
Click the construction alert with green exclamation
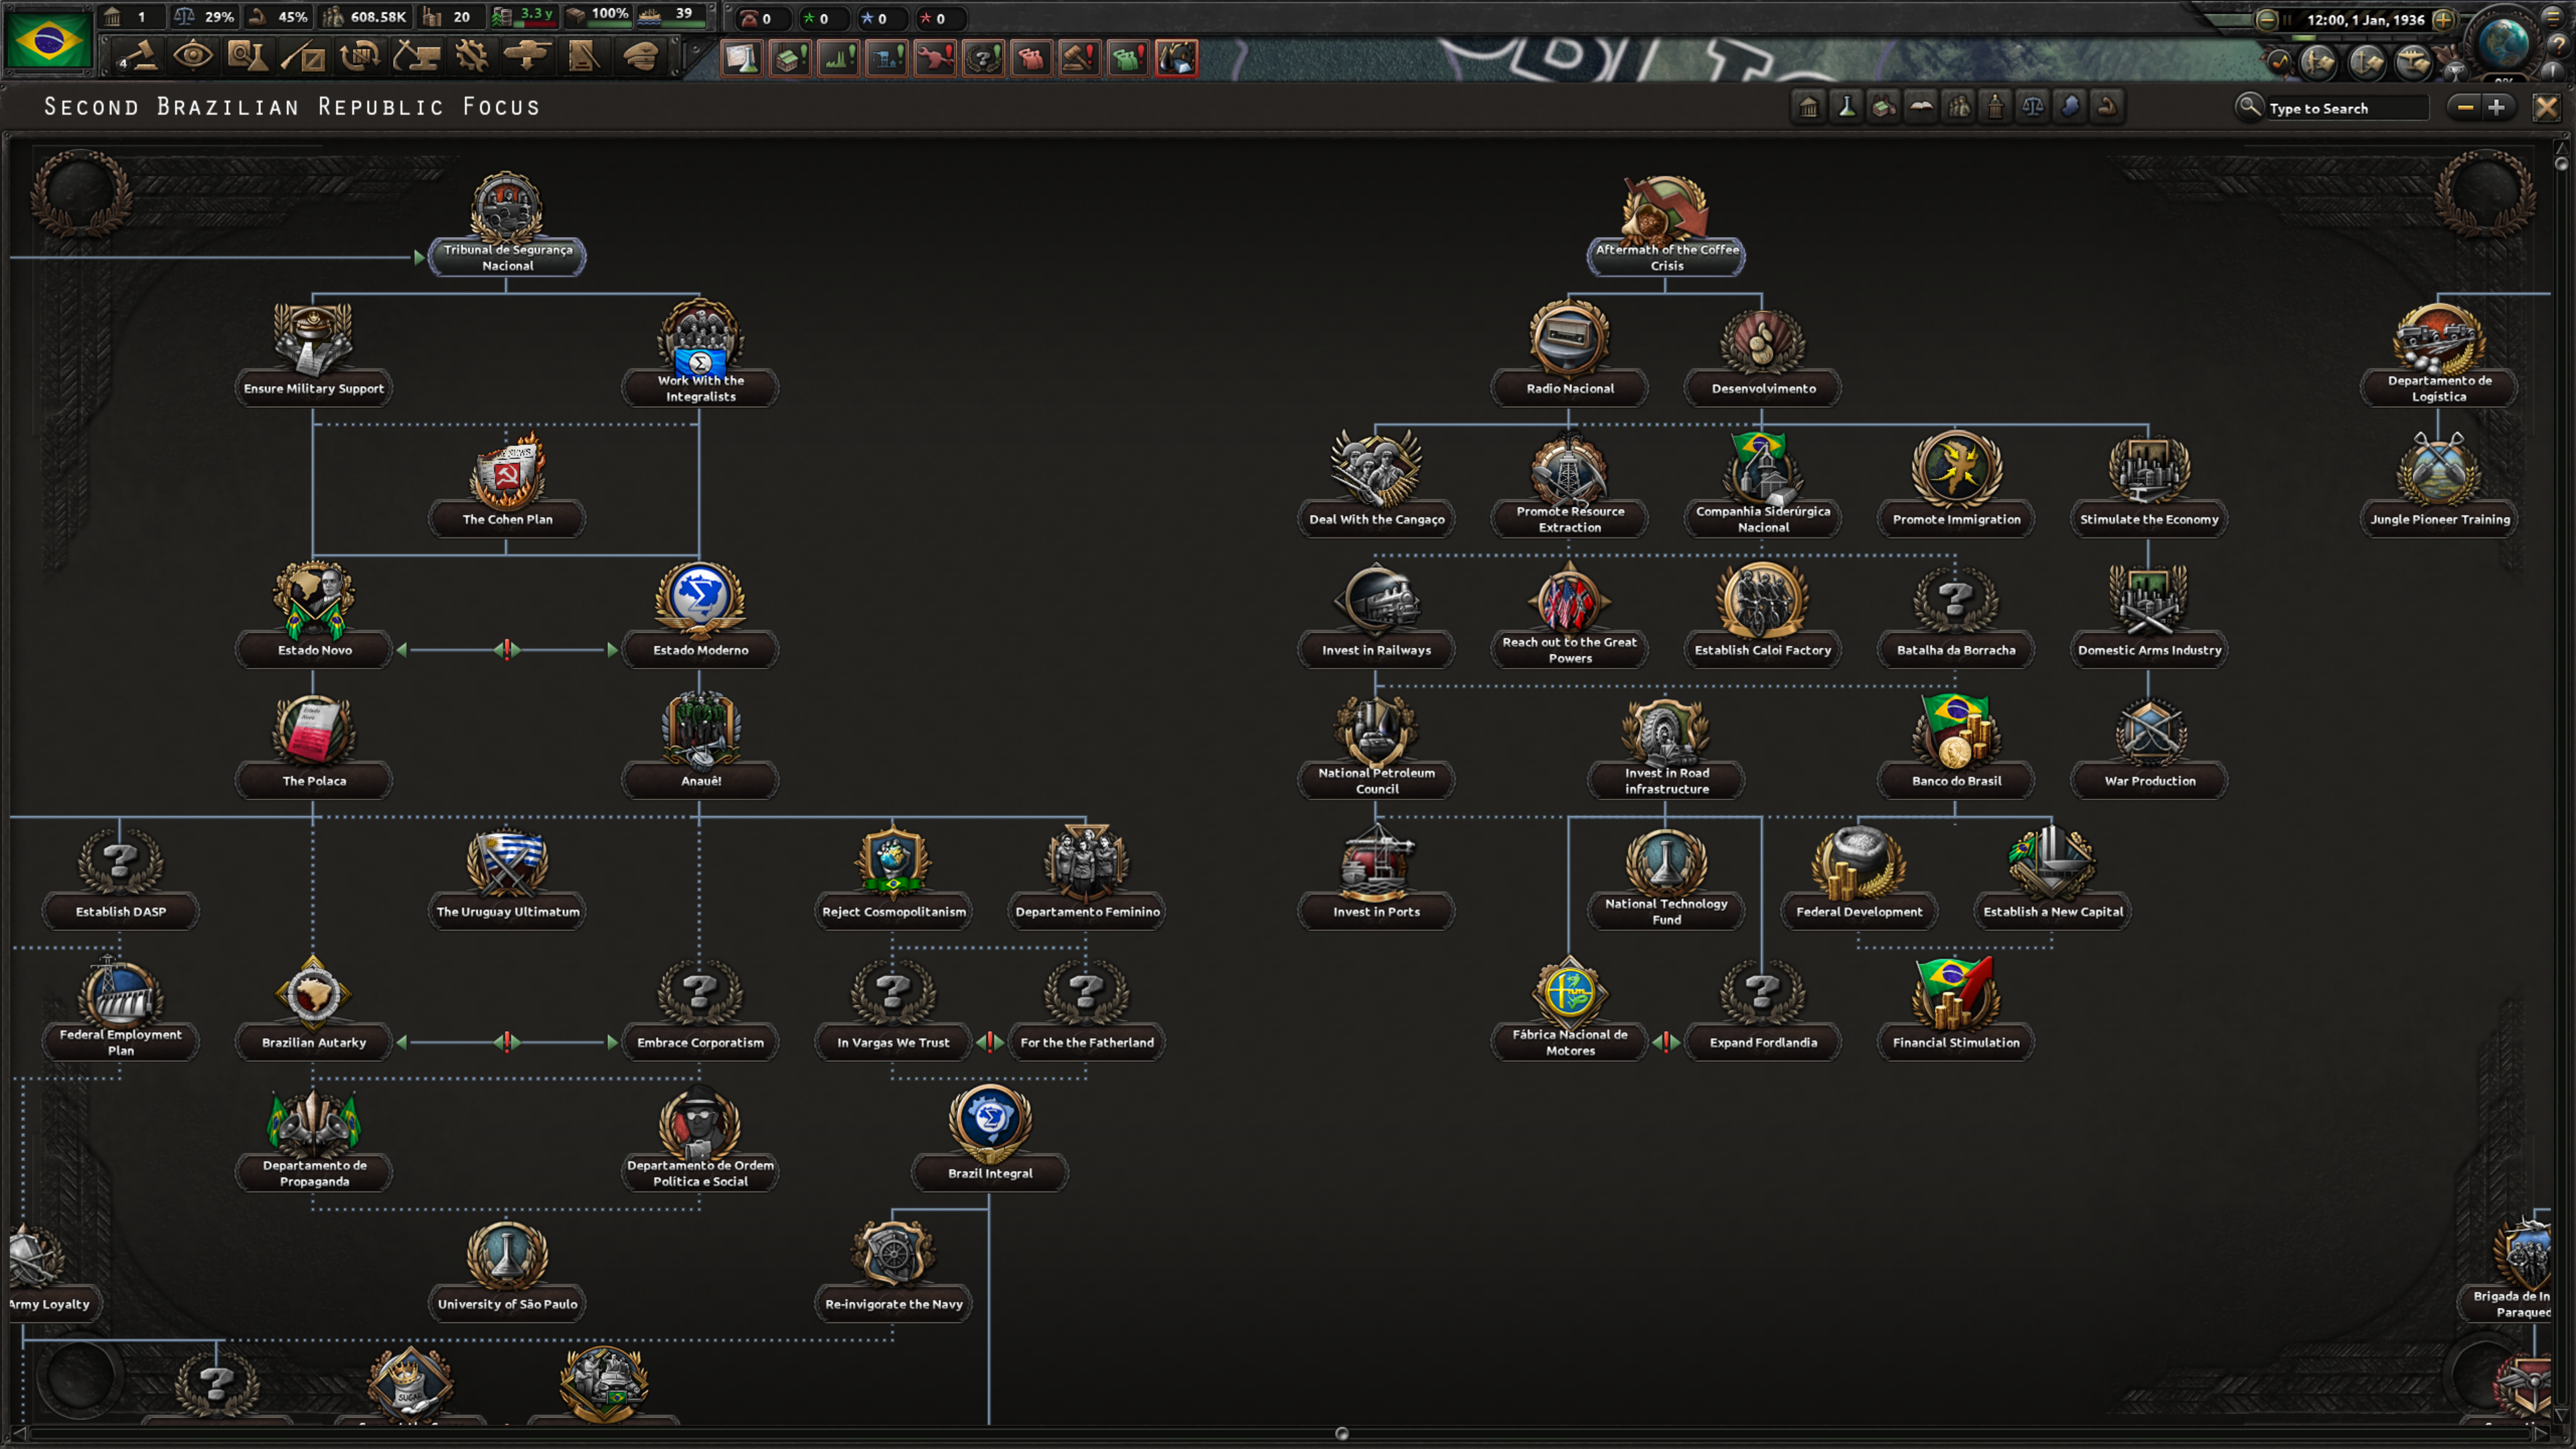coord(886,58)
